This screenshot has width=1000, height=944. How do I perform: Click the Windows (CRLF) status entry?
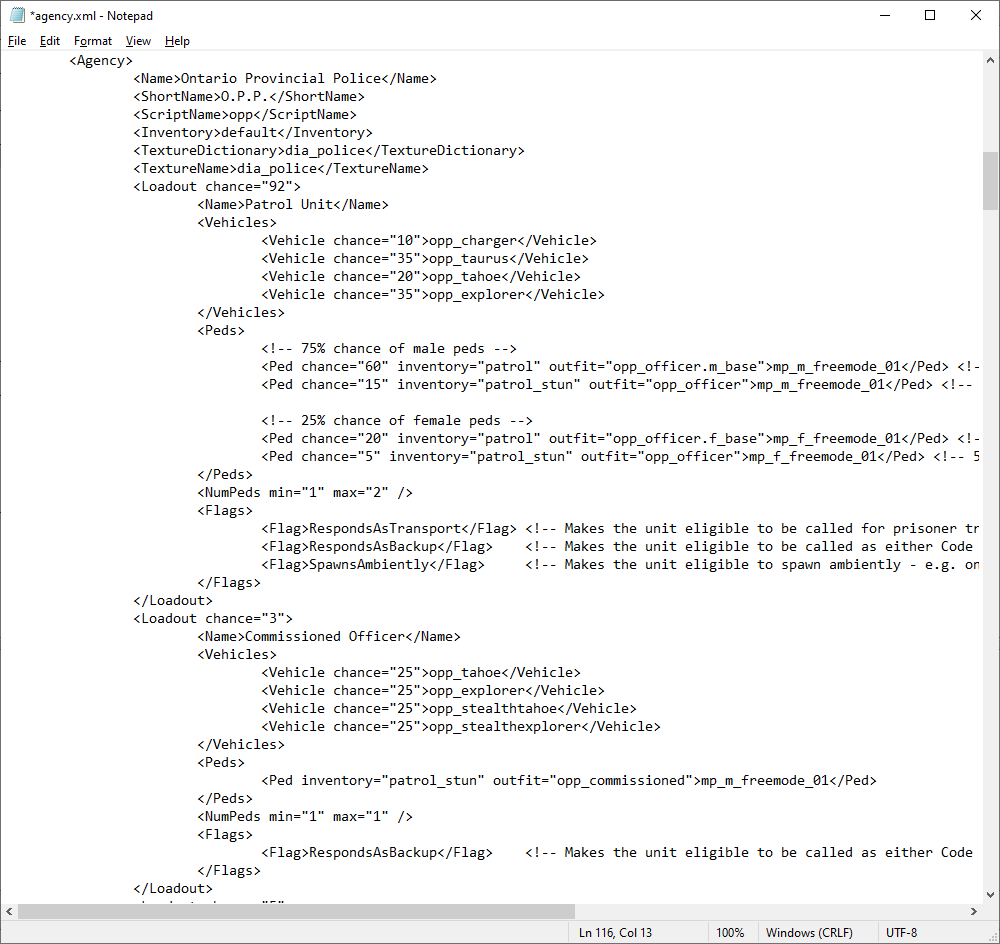click(809, 933)
